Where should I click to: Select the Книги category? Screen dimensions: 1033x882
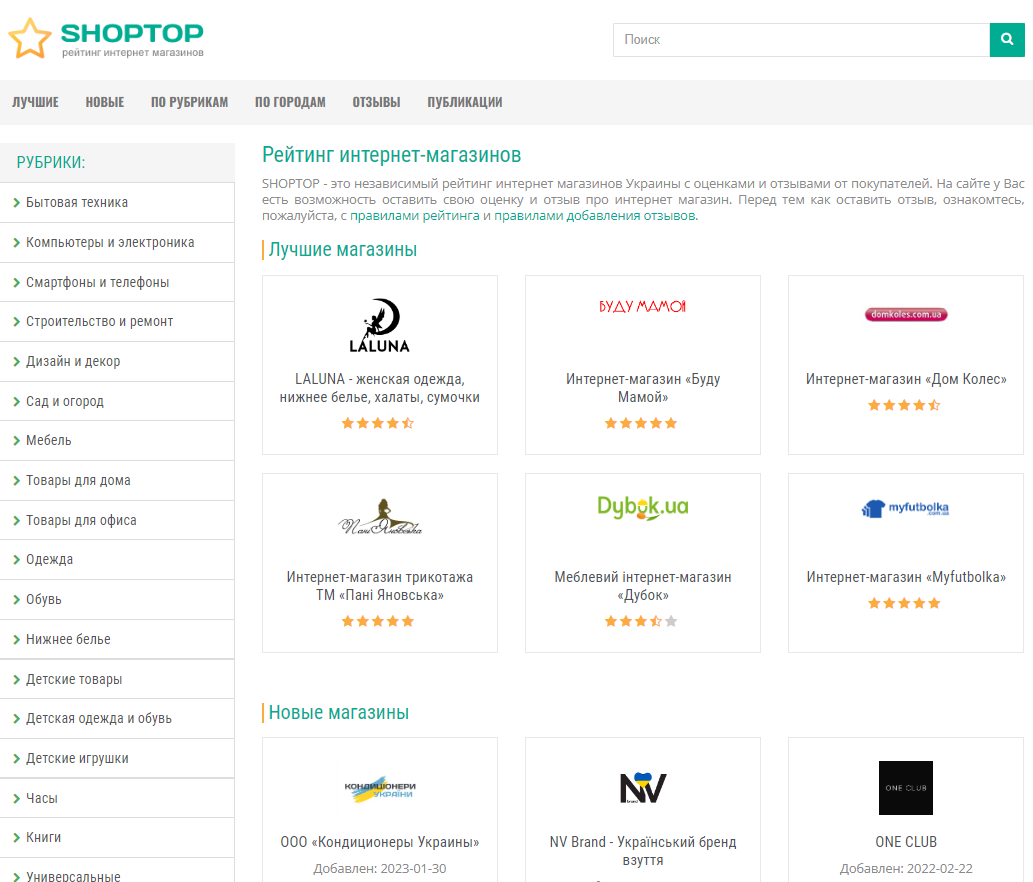[x=117, y=838]
